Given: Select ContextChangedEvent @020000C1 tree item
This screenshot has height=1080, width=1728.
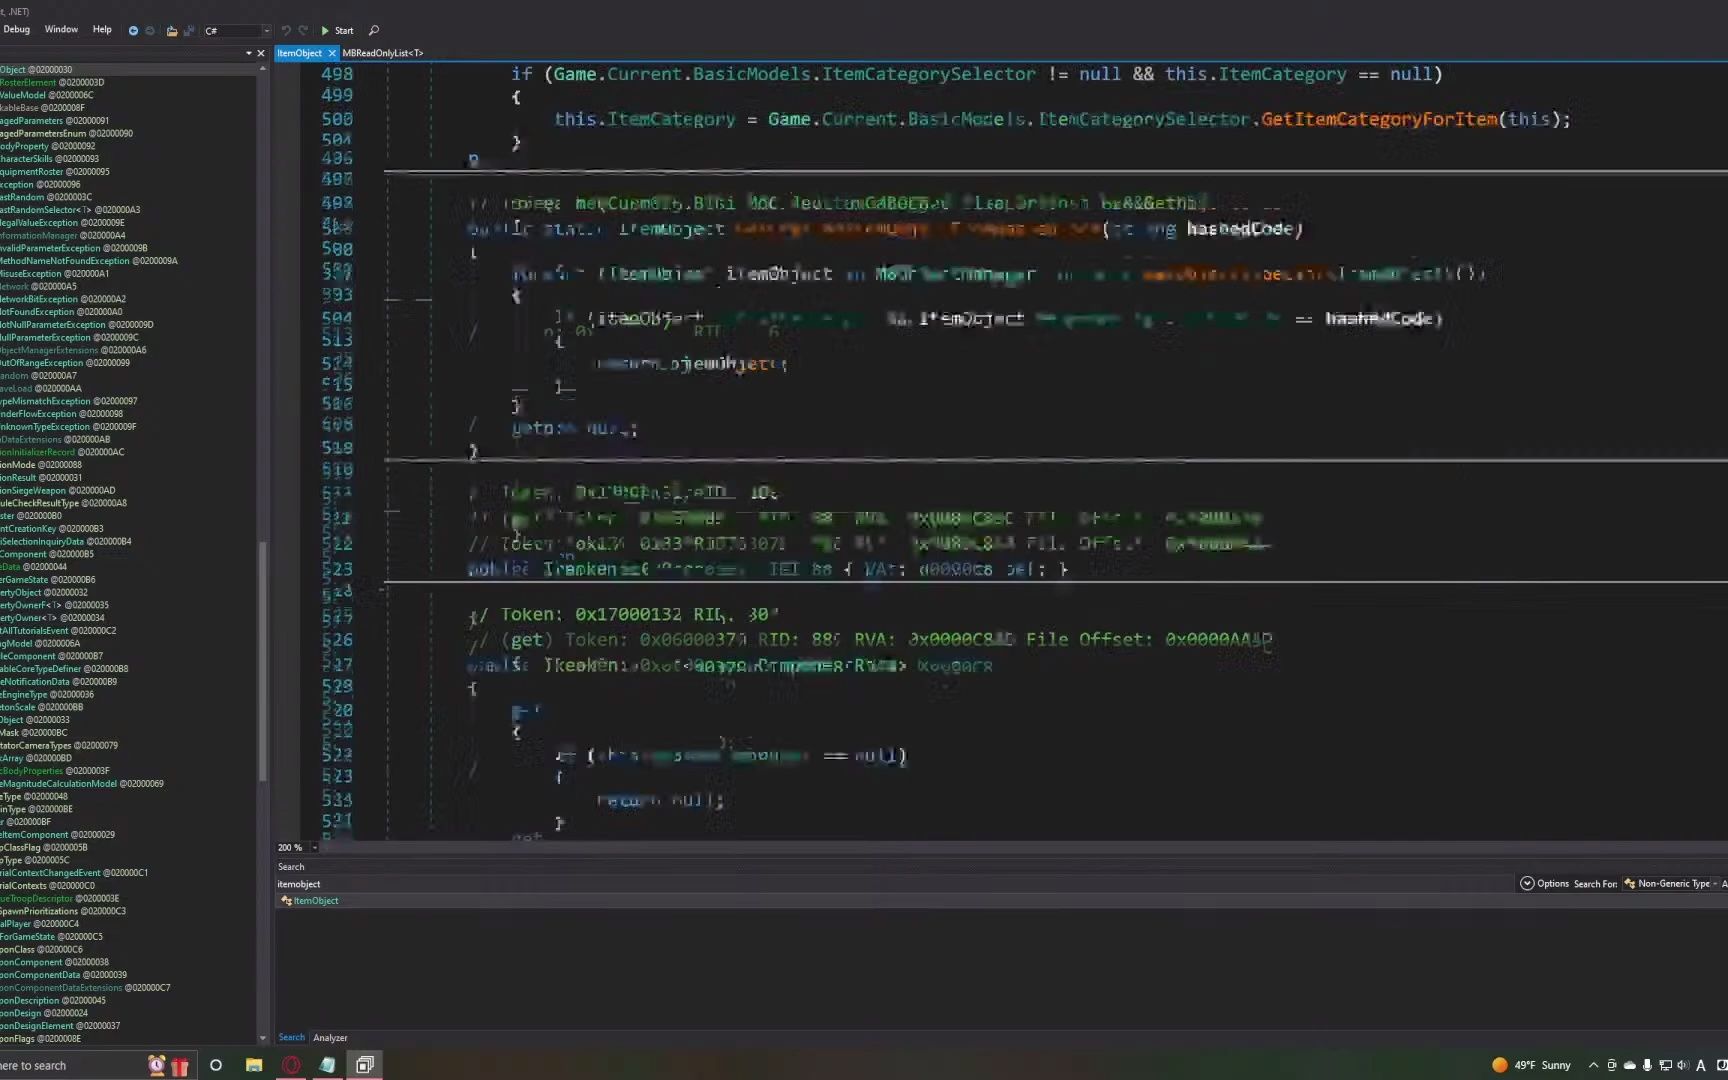Looking at the screenshot, I should pyautogui.click(x=73, y=873).
